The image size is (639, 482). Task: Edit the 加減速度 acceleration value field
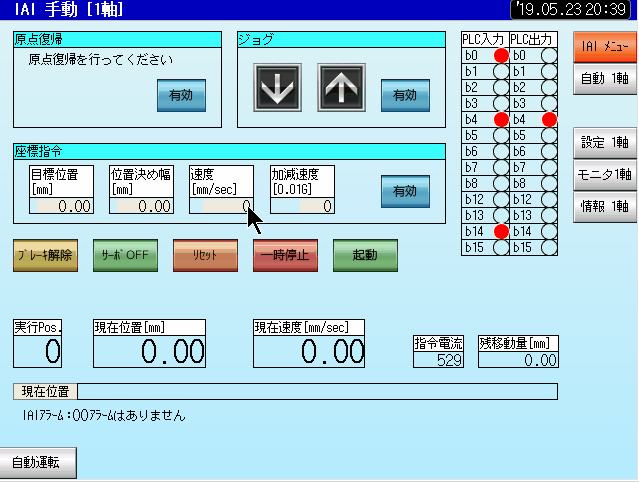[302, 206]
